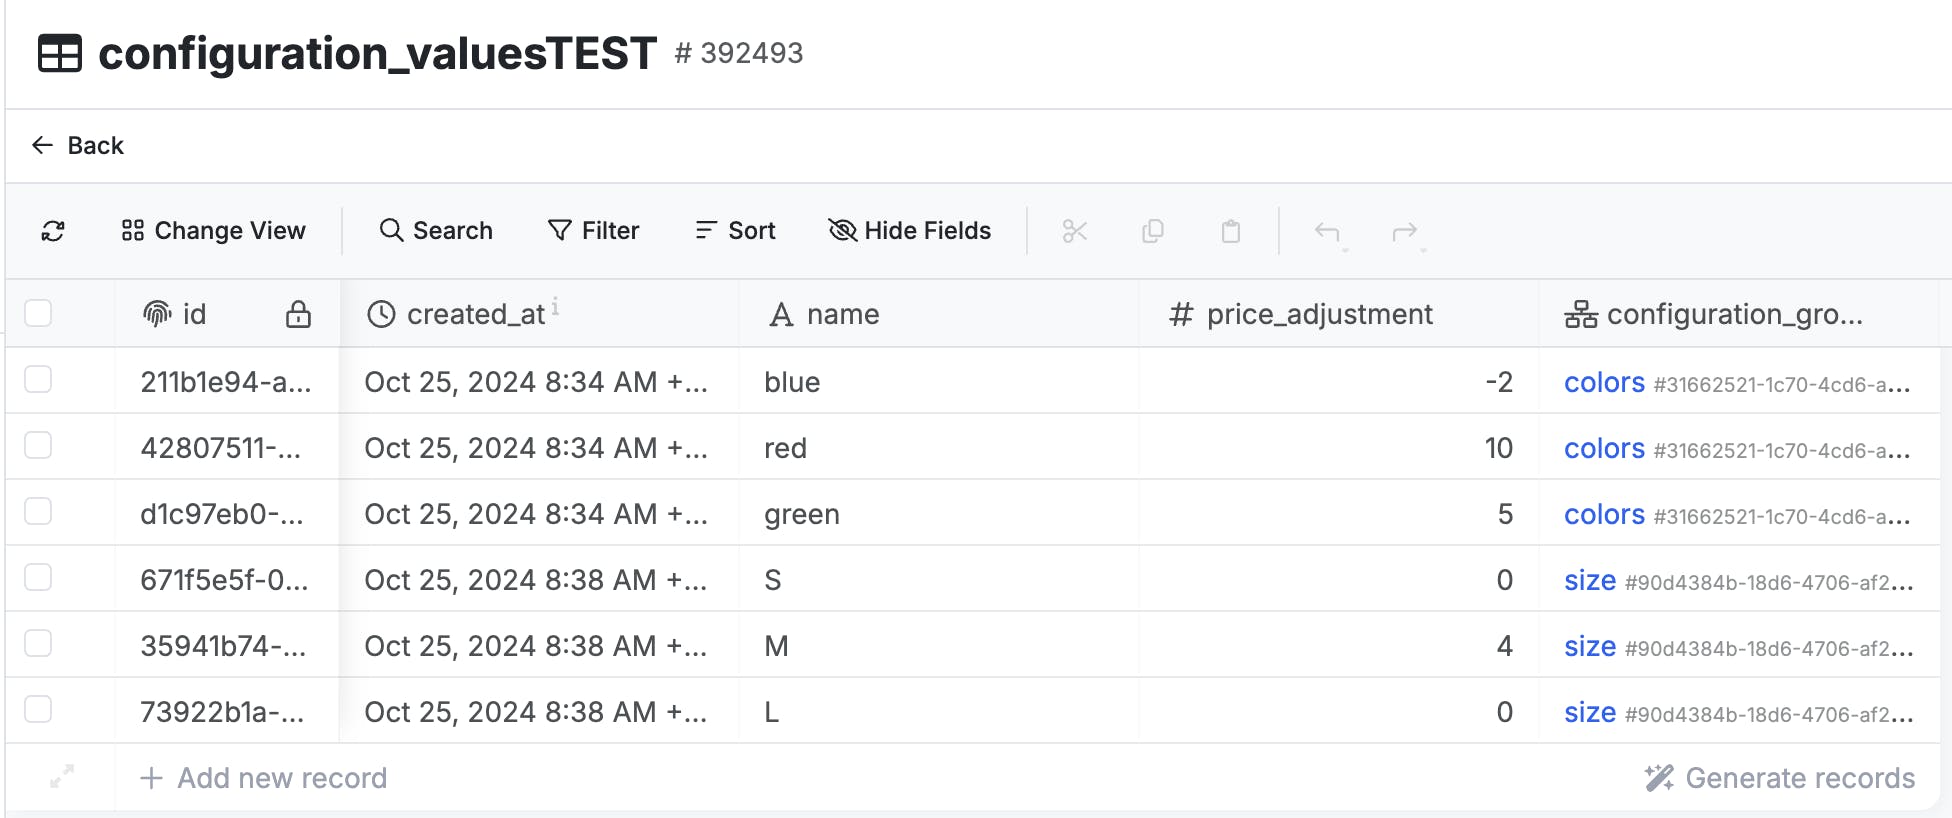The image size is (1952, 818).
Task: Open the Filter options
Action: [x=593, y=231]
